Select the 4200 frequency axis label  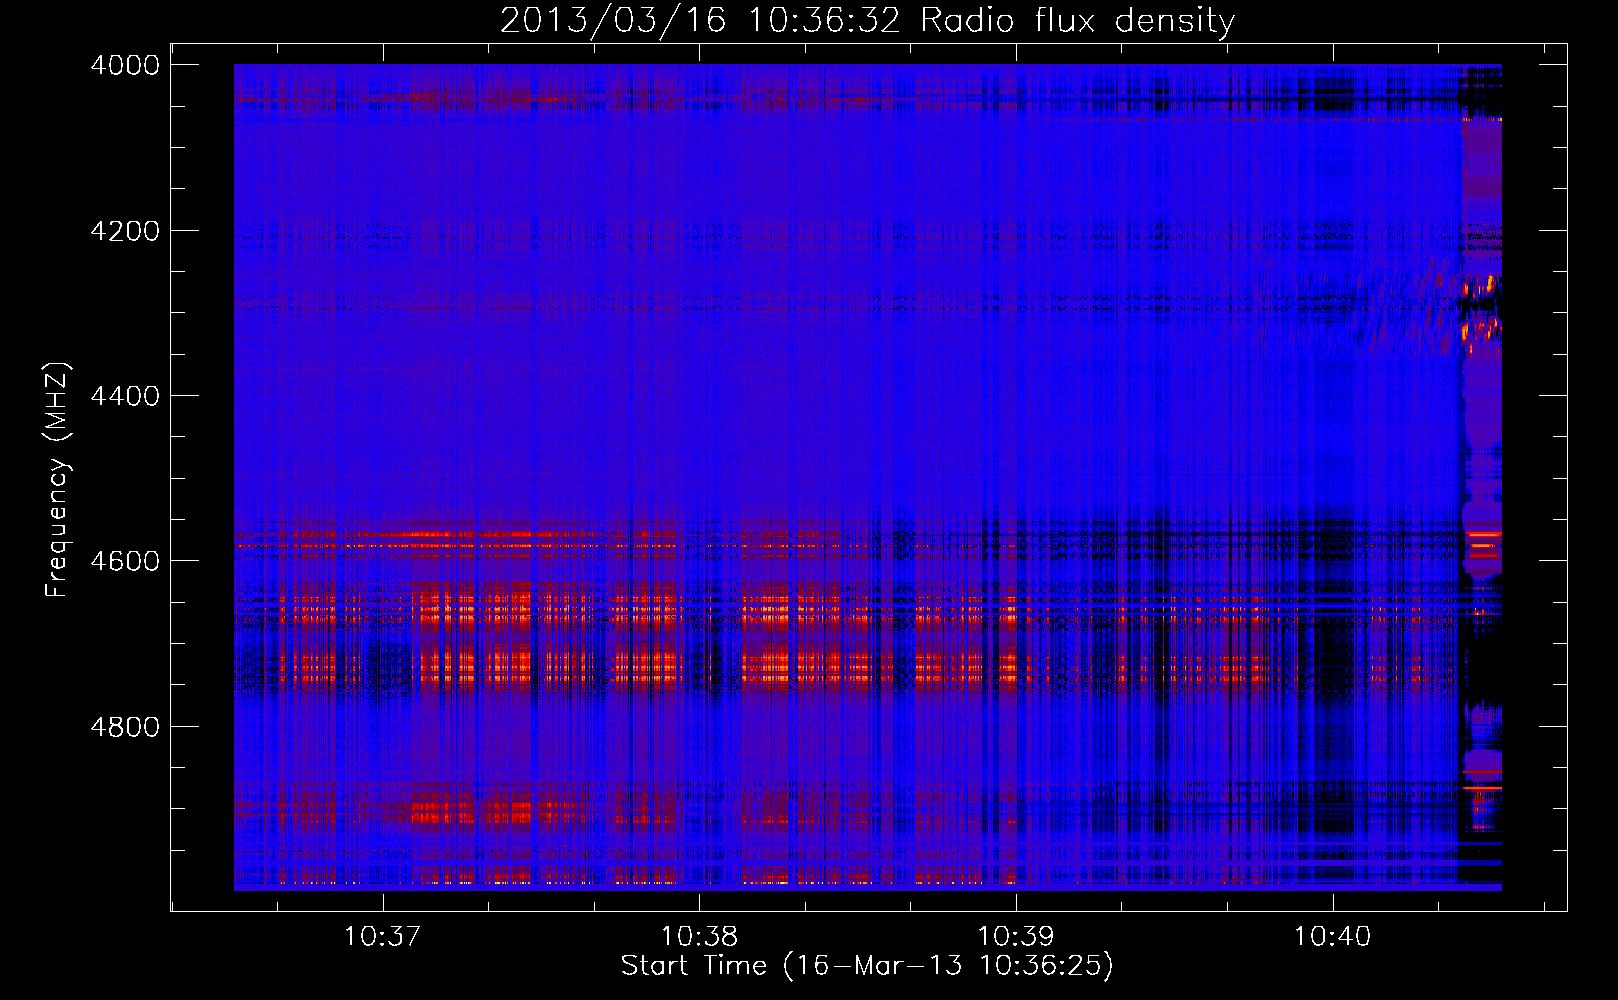pyautogui.click(x=125, y=231)
